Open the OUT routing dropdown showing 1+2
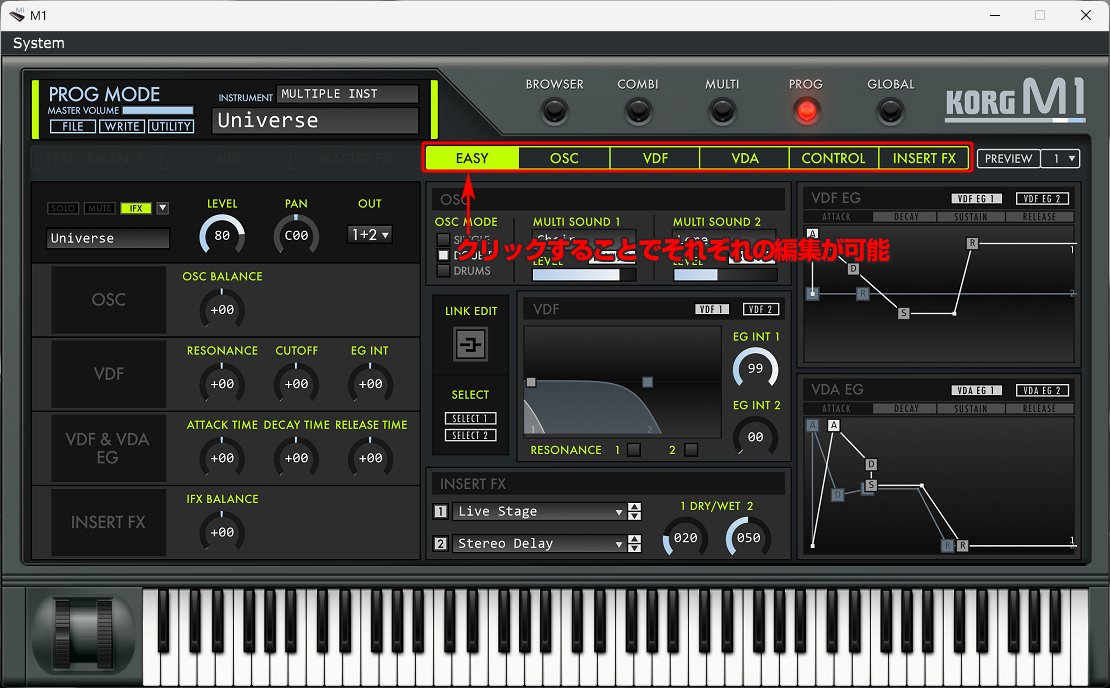Viewport: 1110px width, 688px height. tap(370, 235)
